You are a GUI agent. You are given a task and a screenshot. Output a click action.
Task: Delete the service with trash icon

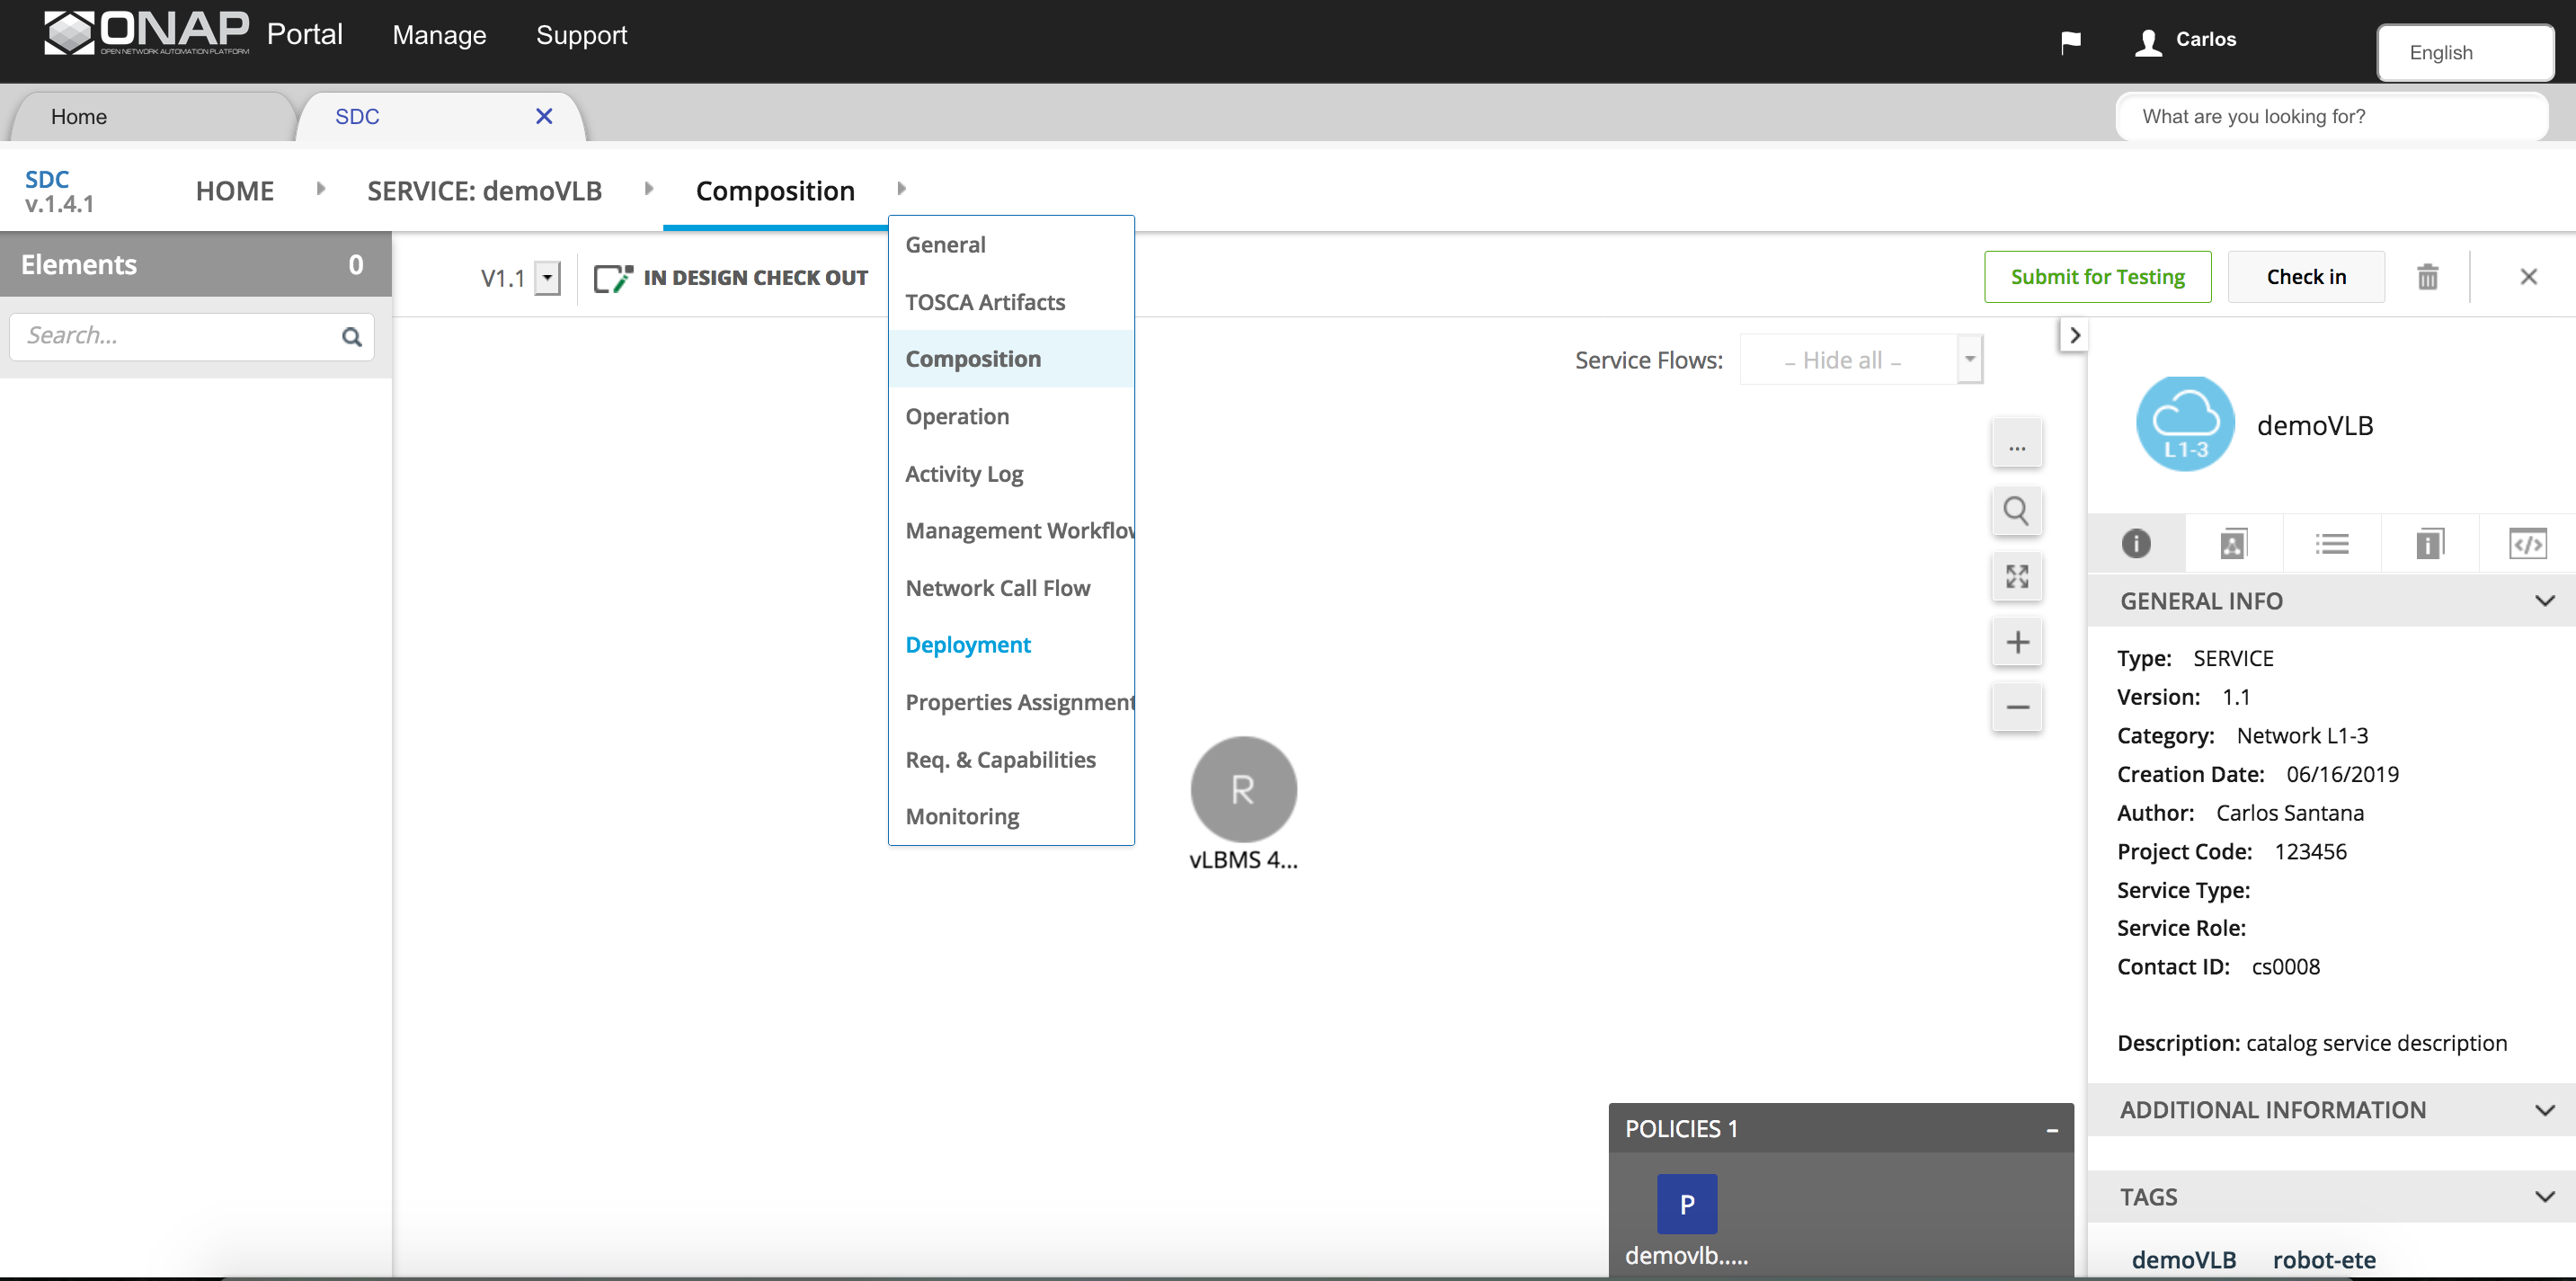[x=2428, y=277]
